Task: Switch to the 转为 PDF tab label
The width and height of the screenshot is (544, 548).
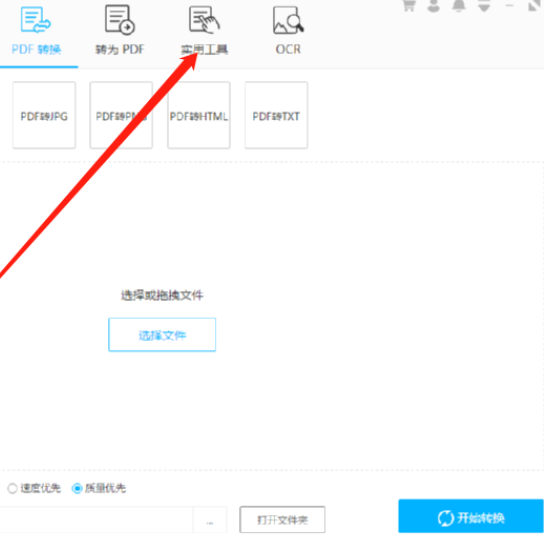Action: [x=120, y=49]
